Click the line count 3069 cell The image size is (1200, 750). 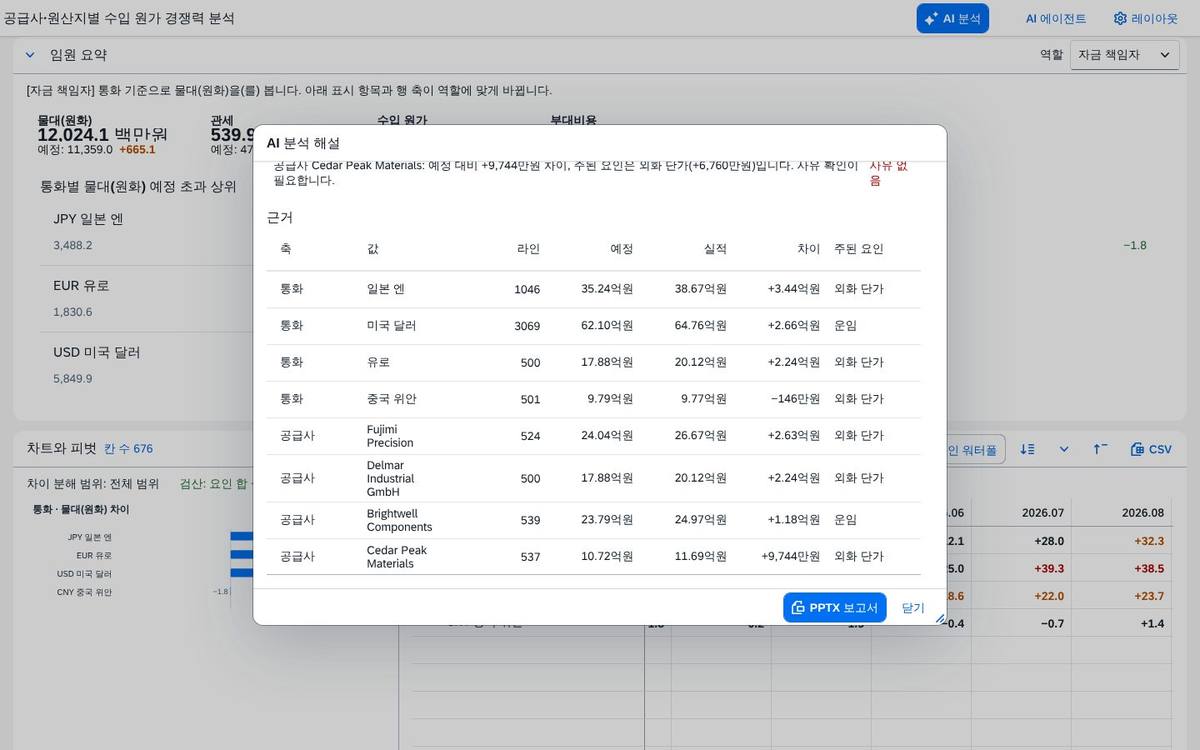pyautogui.click(x=527, y=326)
